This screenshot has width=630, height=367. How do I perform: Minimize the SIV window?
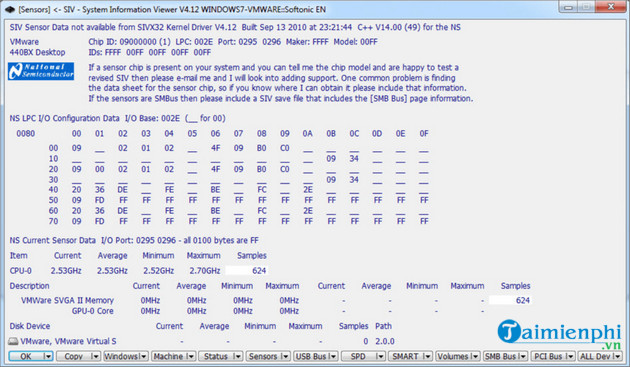tap(568, 7)
